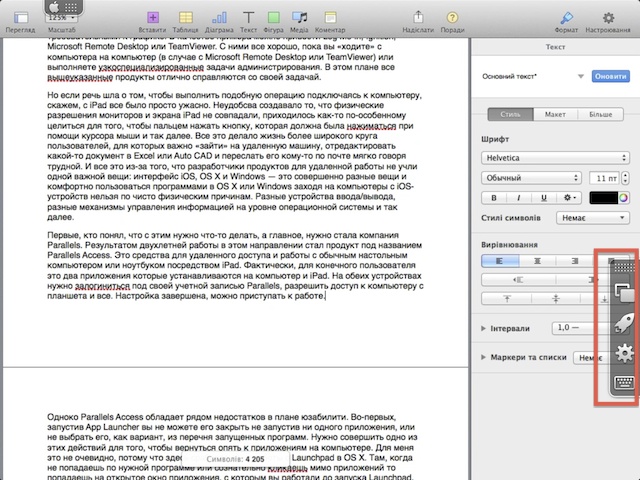Open Поради tips icon
This screenshot has width=640, height=480.
[x=452, y=18]
